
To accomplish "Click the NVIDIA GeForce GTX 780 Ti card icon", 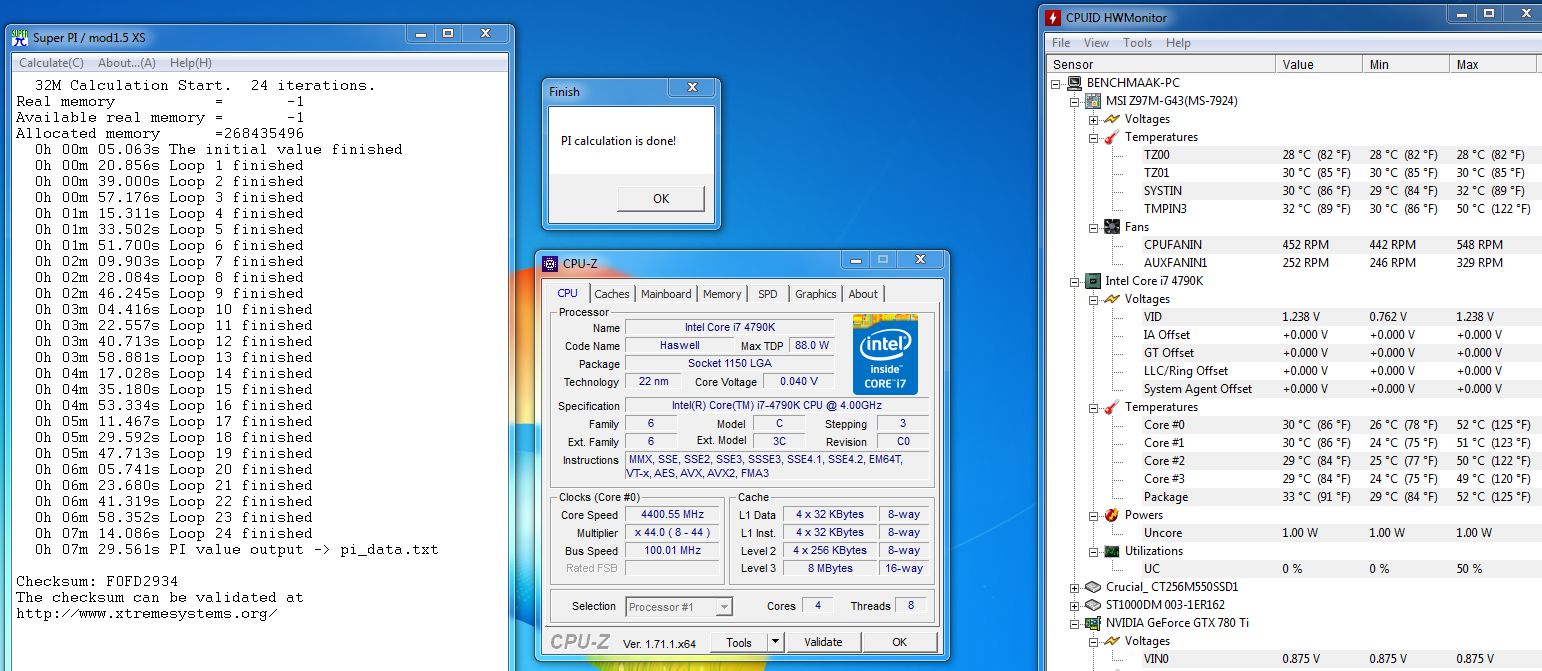I will pyautogui.click(x=1093, y=623).
